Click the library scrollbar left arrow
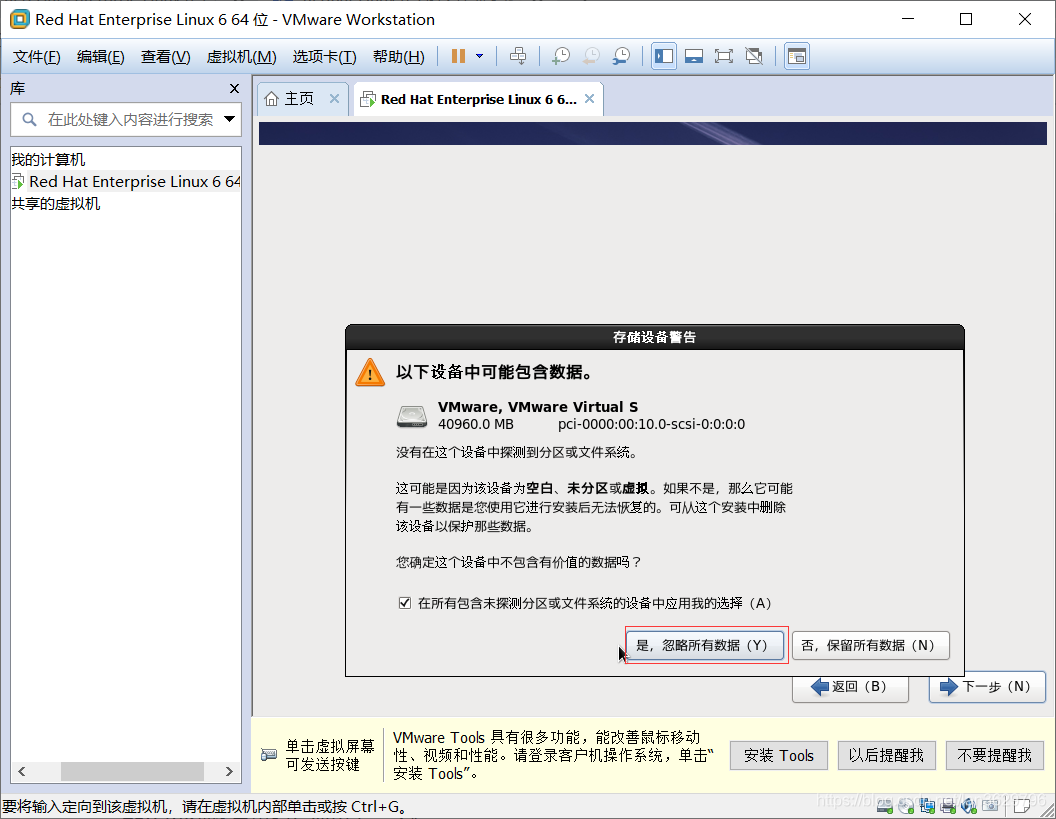 [x=22, y=771]
